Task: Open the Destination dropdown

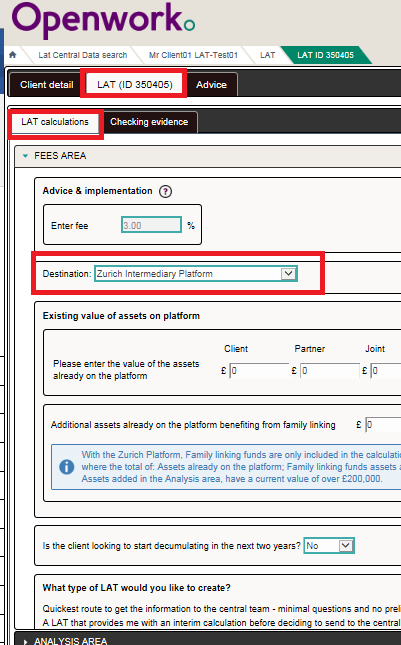Action: [x=196, y=274]
